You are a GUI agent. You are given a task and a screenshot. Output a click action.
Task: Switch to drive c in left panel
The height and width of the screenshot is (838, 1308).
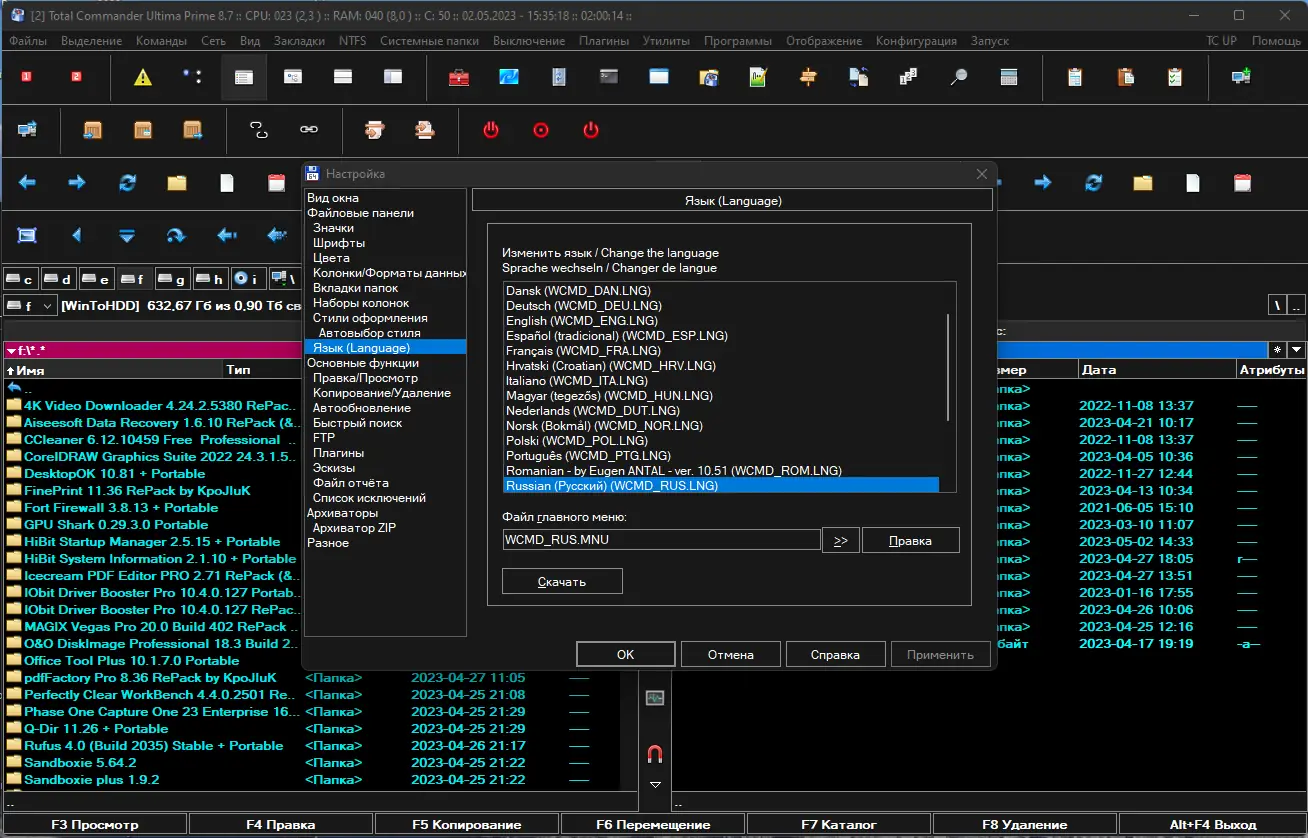(20, 279)
